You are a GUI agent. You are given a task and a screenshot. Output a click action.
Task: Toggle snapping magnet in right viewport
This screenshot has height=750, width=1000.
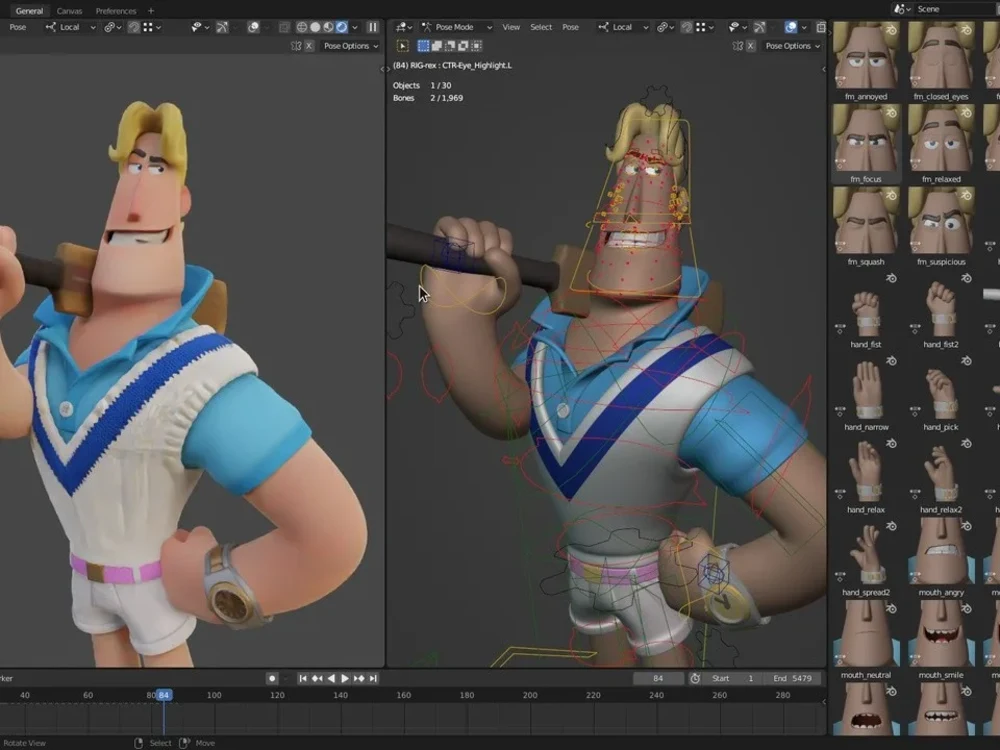point(686,27)
